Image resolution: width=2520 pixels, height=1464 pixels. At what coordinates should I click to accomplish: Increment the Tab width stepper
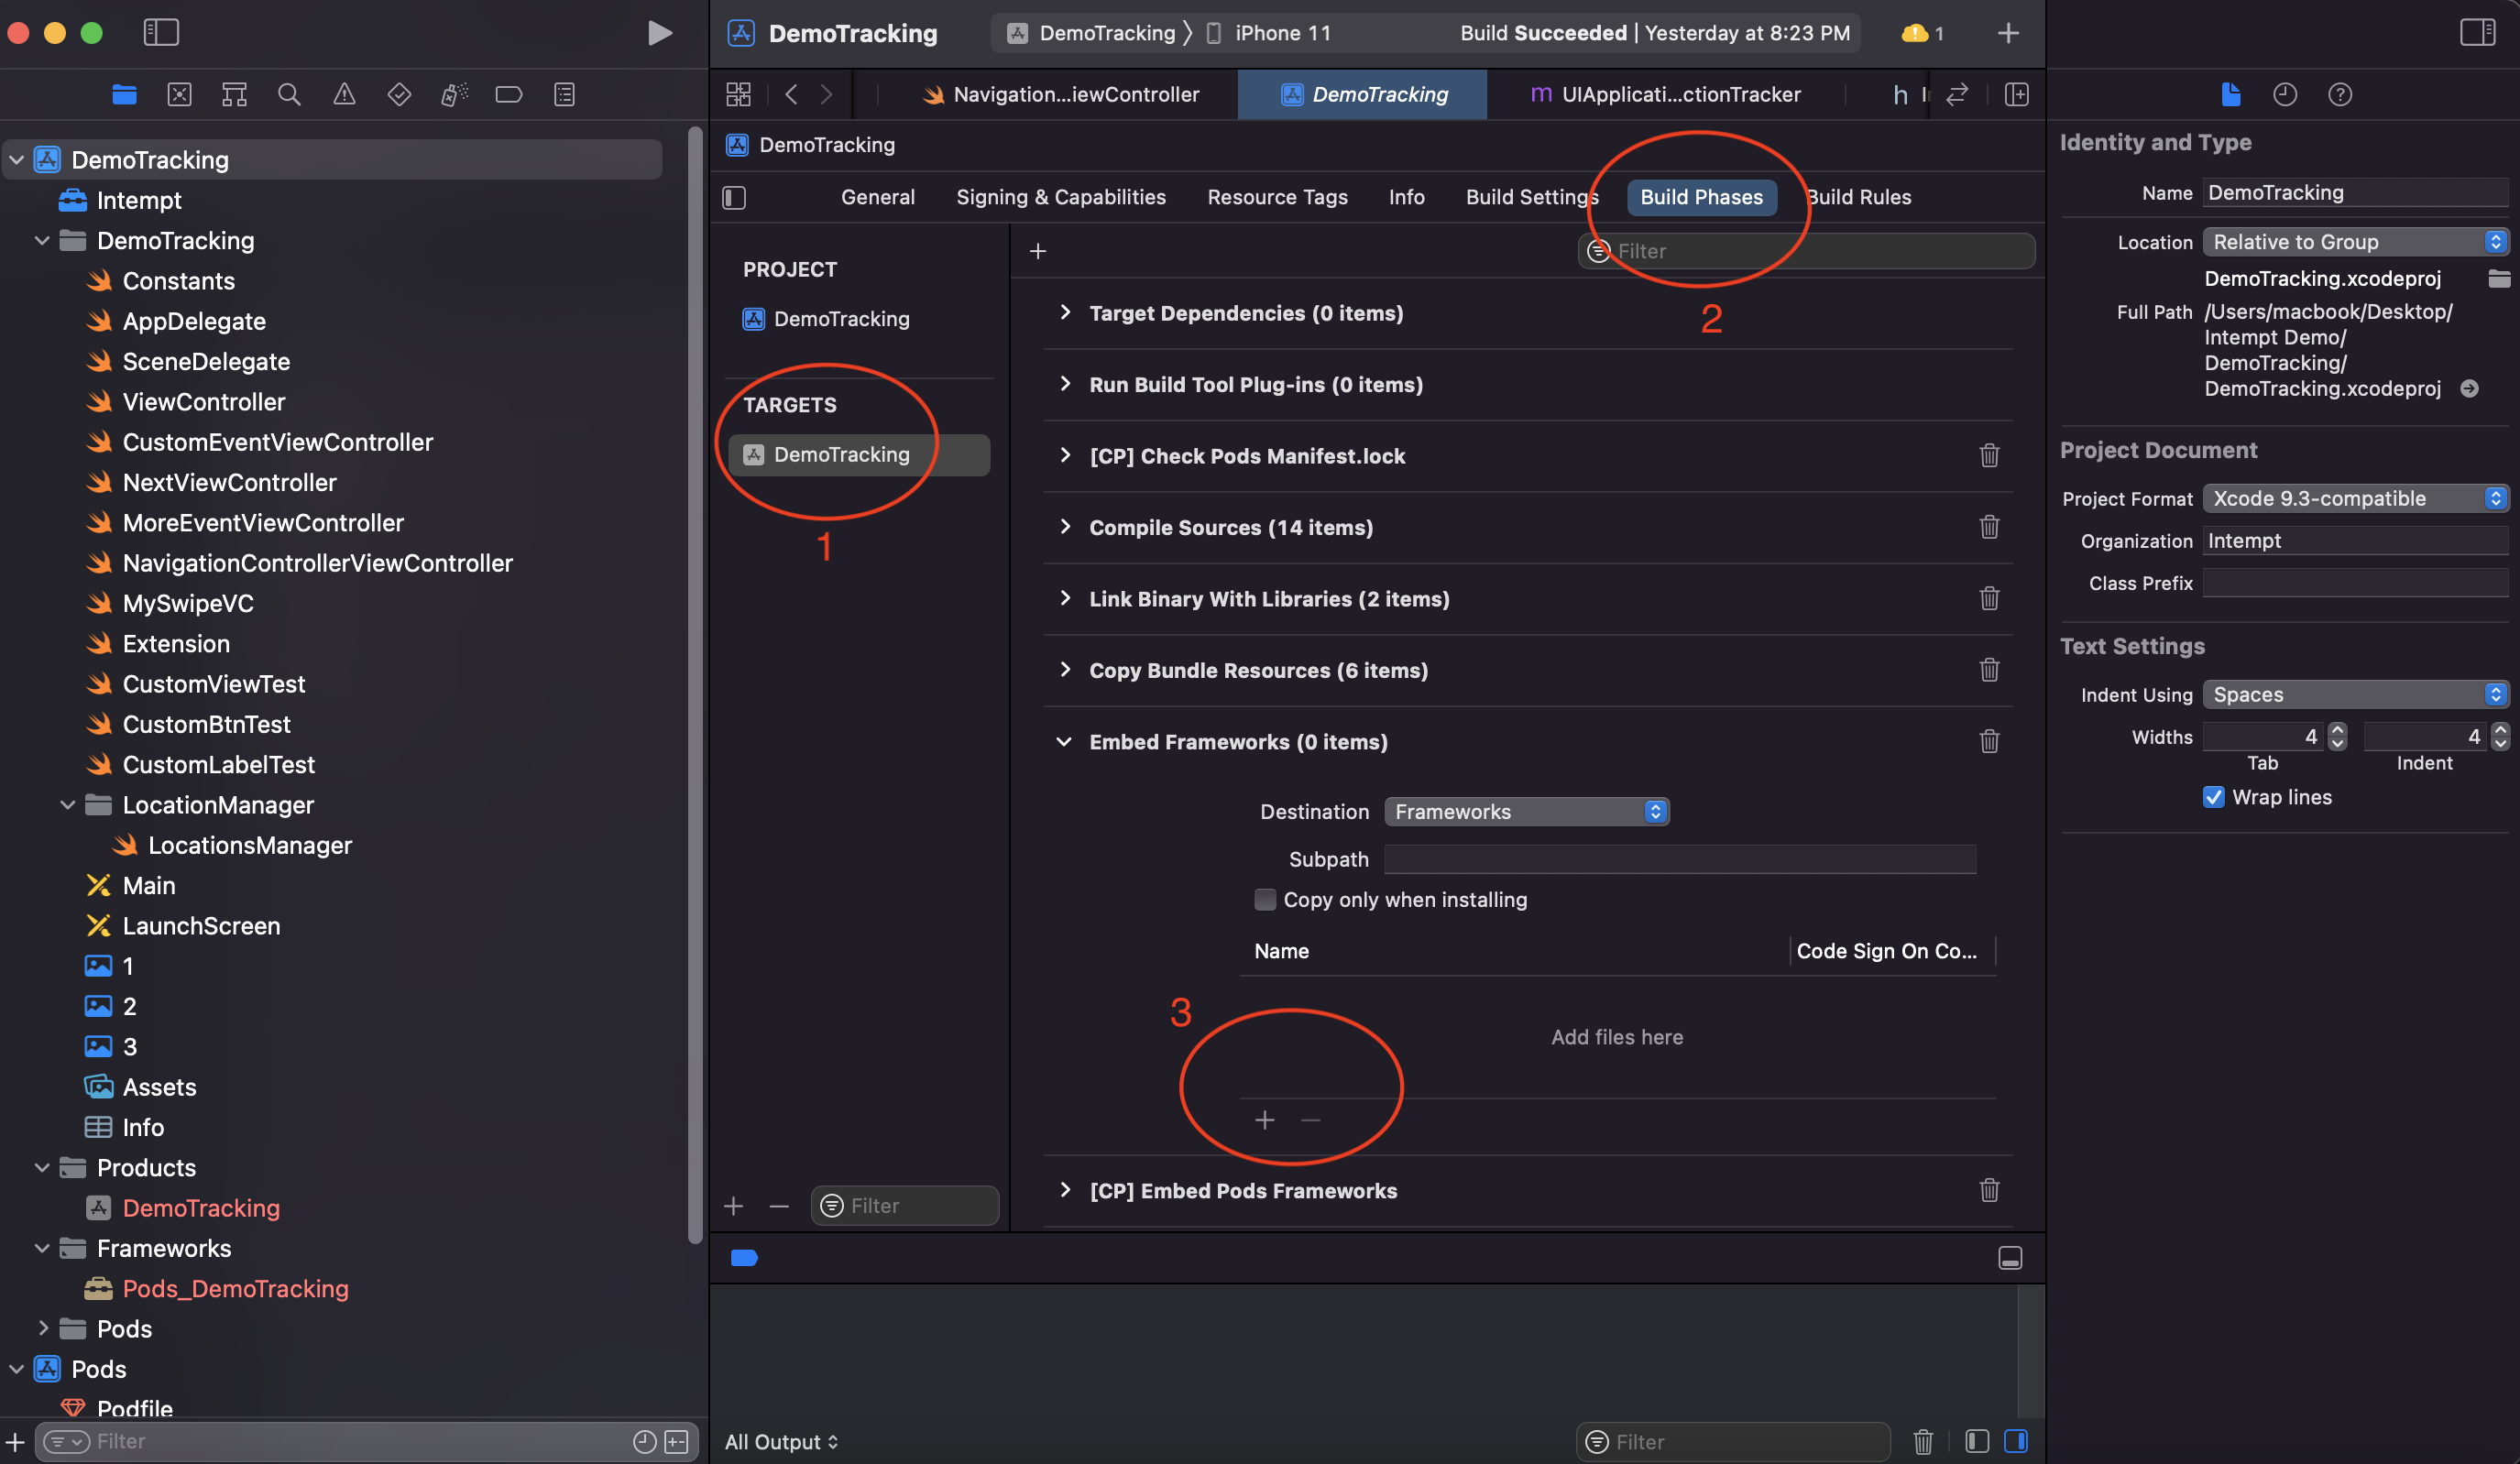click(2337, 730)
